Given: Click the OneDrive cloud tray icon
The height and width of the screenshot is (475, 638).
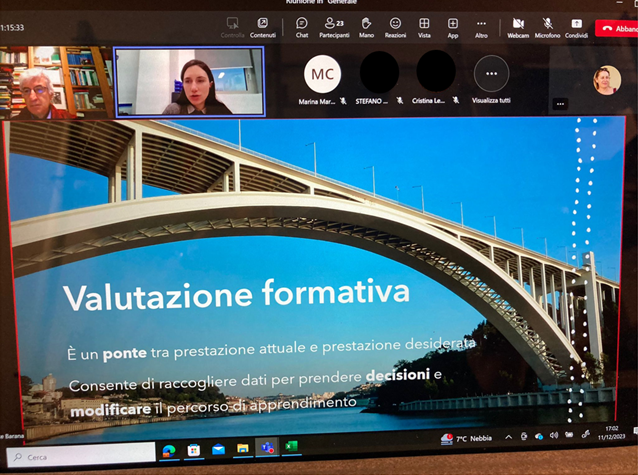Looking at the screenshot, I should (x=539, y=436).
